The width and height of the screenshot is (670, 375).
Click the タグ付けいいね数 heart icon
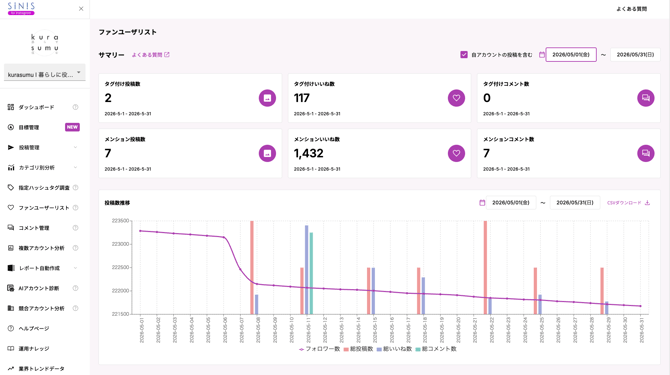456,98
